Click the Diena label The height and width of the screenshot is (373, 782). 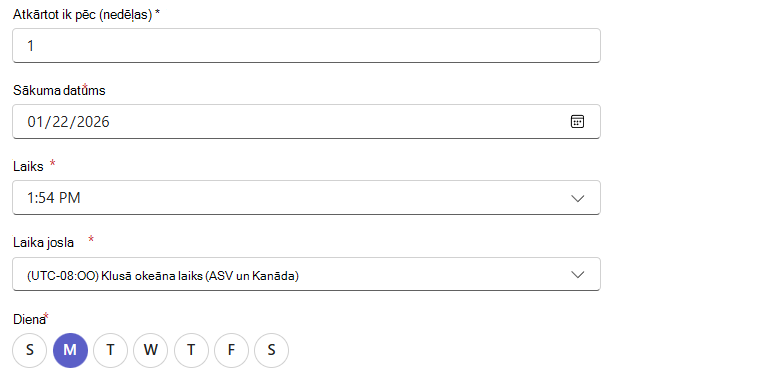pos(29,320)
